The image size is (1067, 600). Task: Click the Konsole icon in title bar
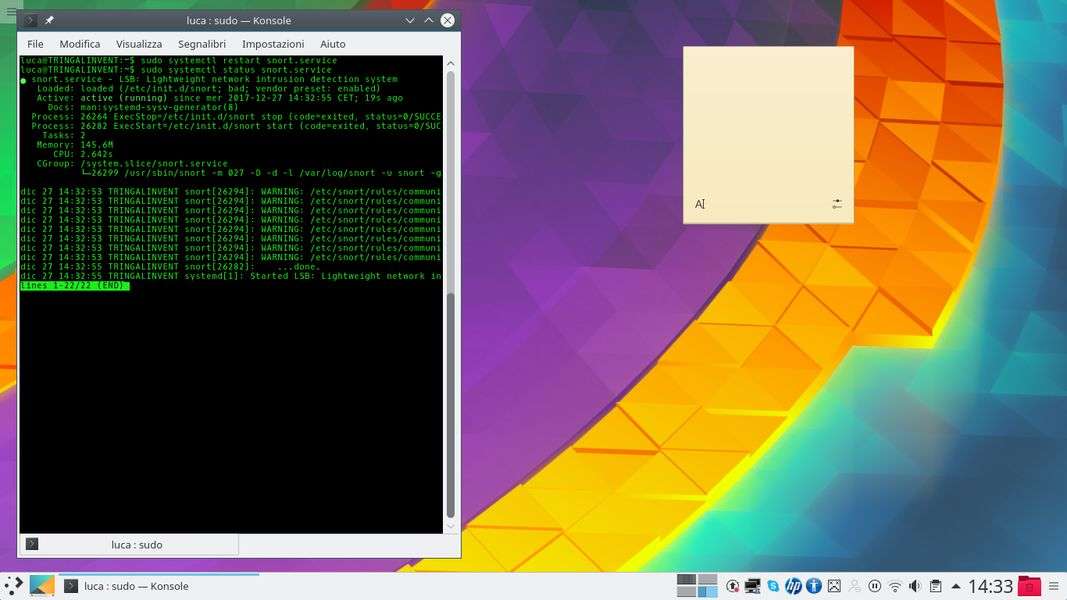[x=30, y=20]
